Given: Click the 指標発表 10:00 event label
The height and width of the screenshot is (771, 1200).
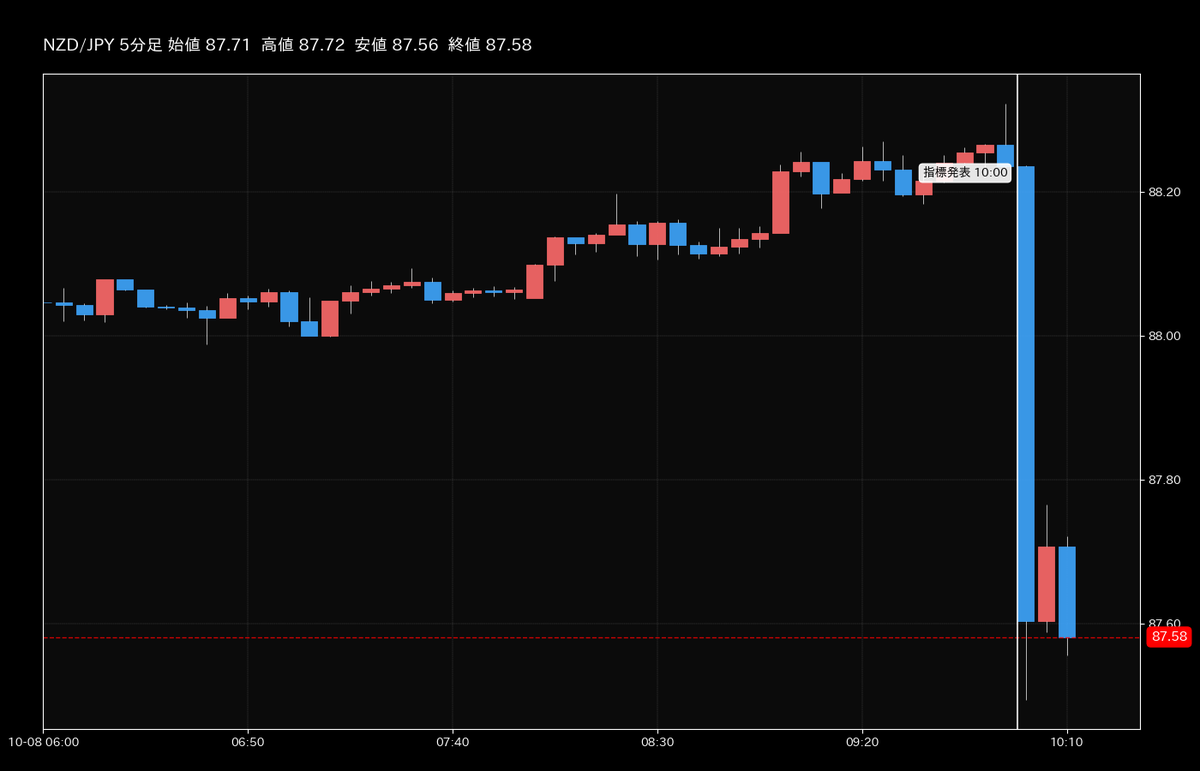Looking at the screenshot, I should (966, 171).
